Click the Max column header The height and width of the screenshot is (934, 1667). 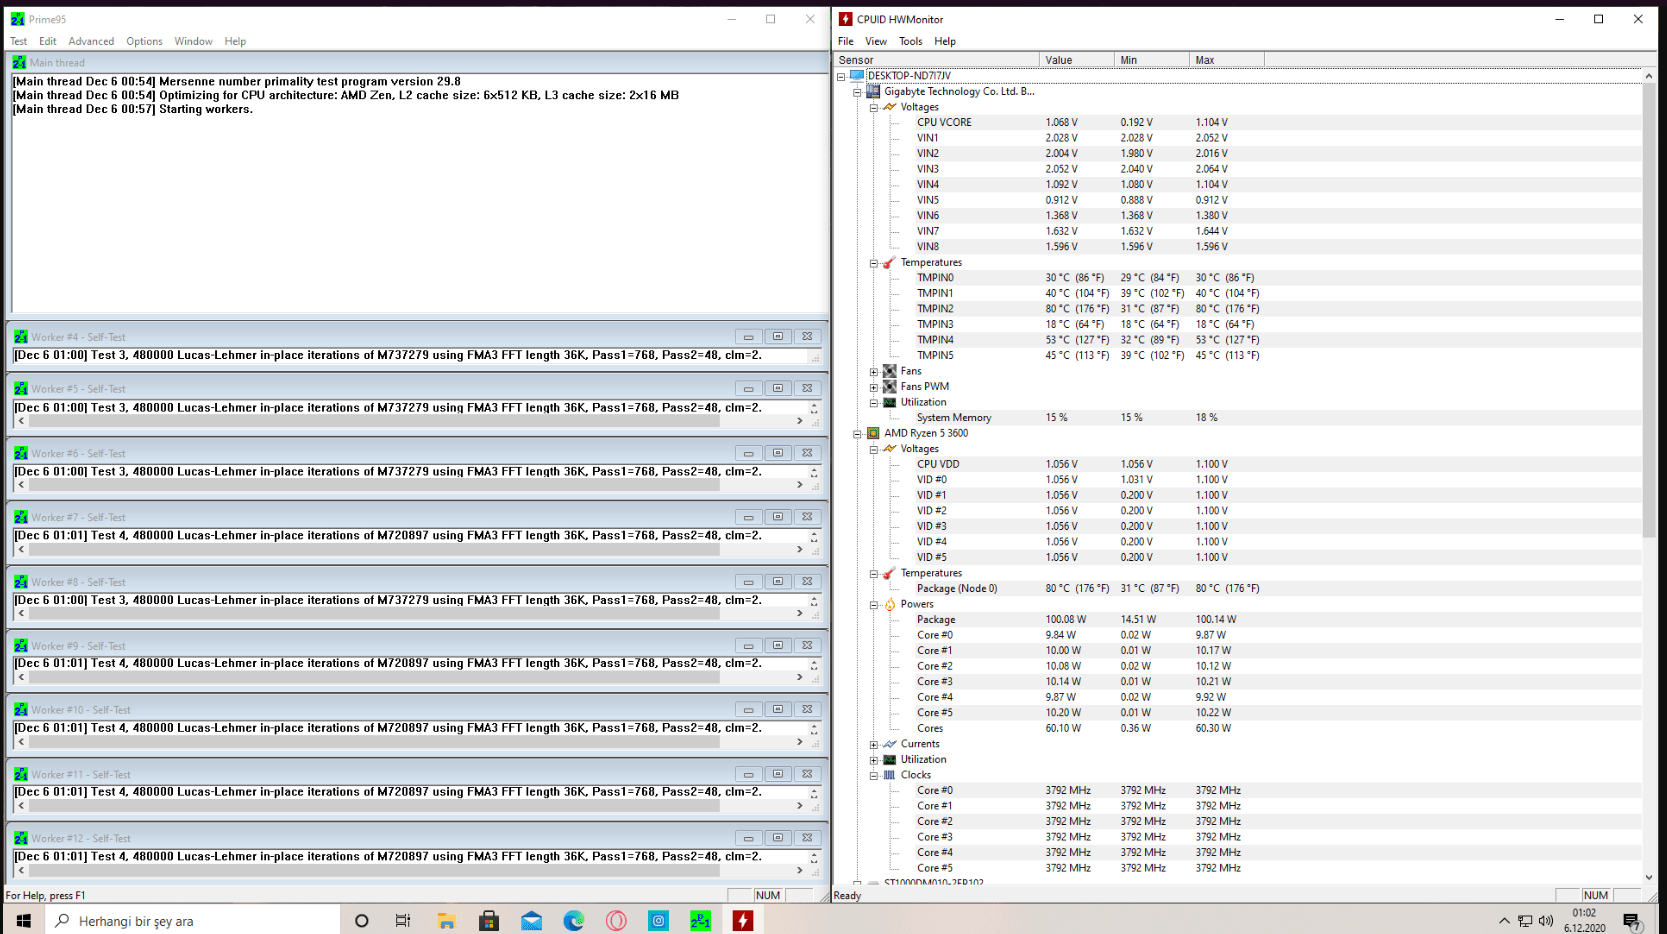point(1227,60)
